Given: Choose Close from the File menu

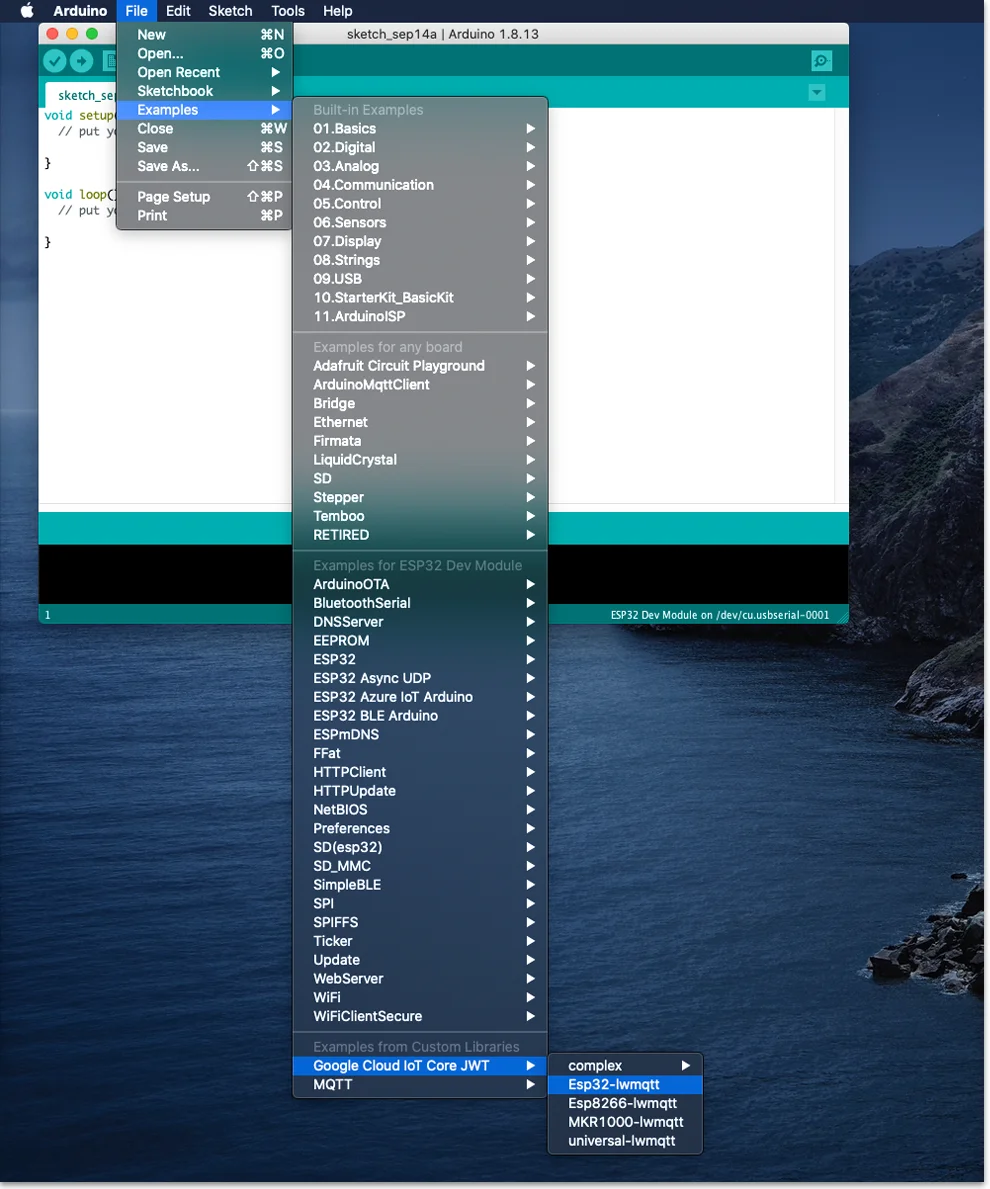Looking at the screenshot, I should (x=204, y=129).
